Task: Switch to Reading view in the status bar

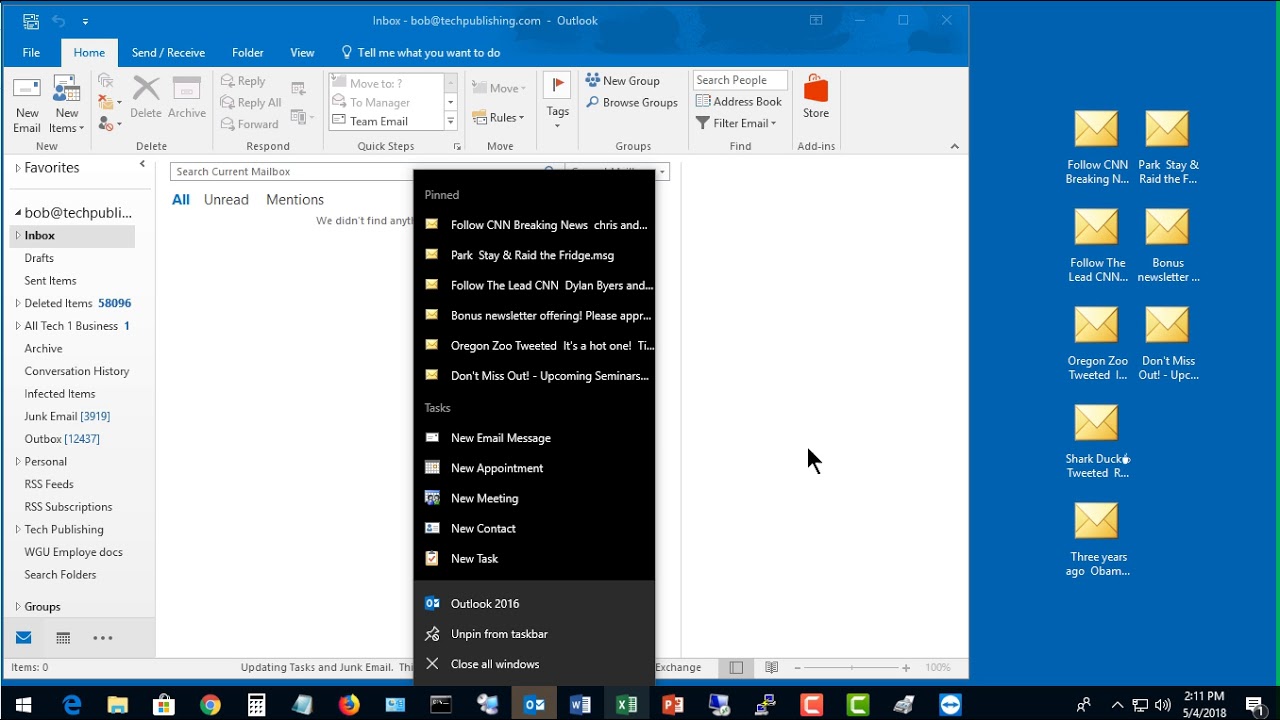Action: [x=771, y=667]
